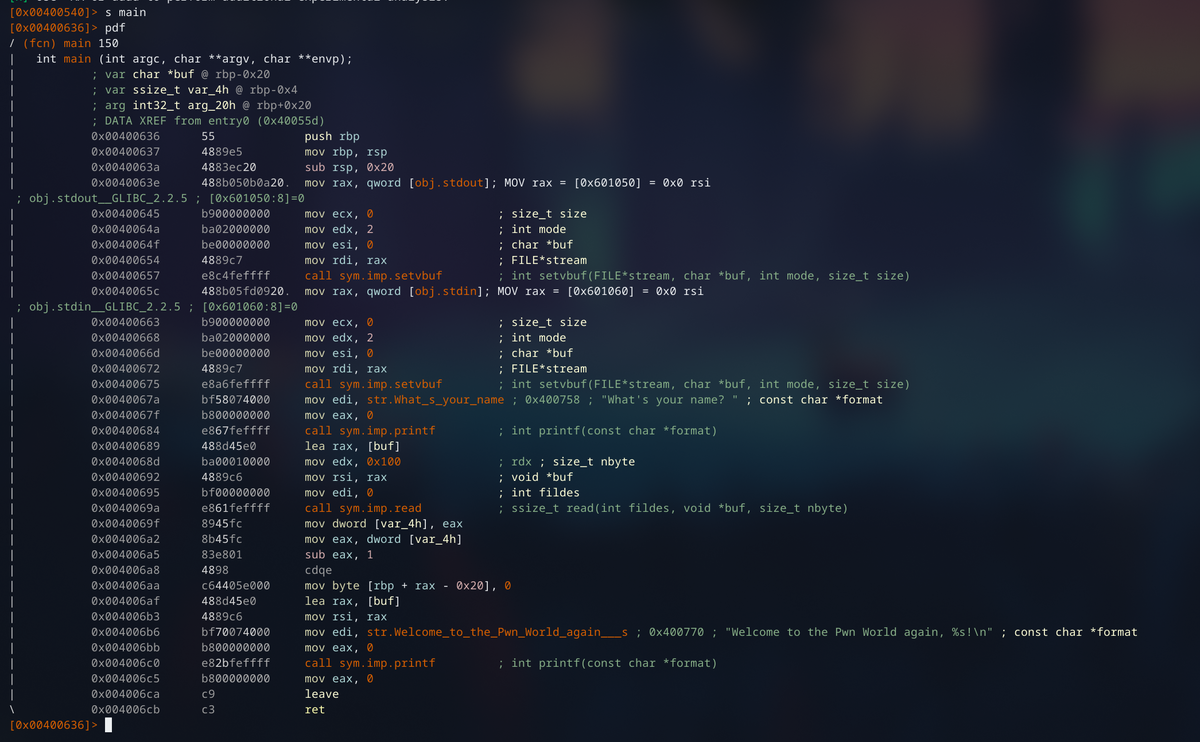1200x742 pixels.
Task: Click 'call sym.imp.printf' at address 0x00400684
Action: point(370,431)
